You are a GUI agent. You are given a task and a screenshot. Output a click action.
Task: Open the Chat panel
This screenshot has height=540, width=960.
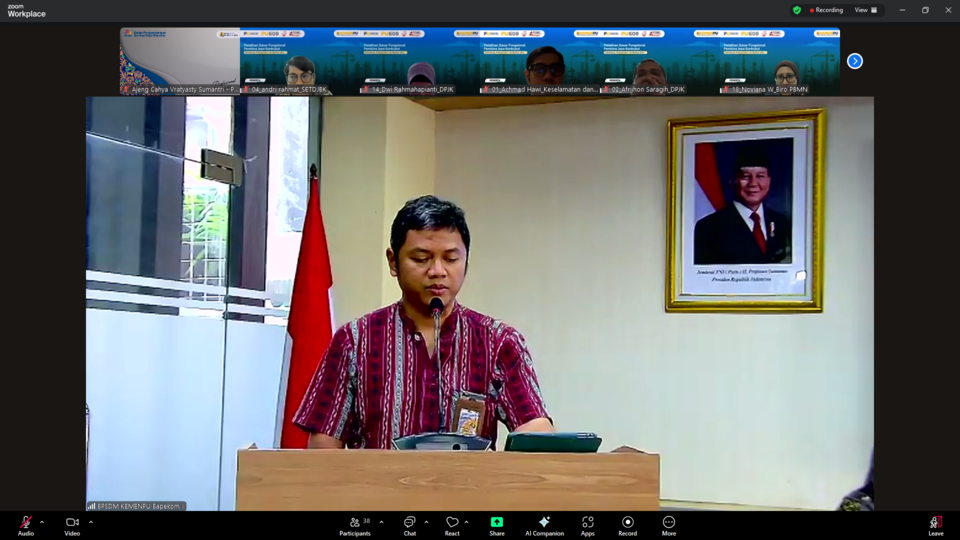tap(409, 524)
